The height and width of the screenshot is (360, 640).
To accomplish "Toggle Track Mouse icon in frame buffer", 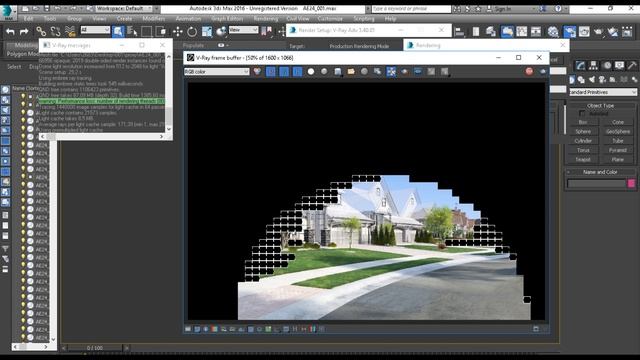I will pos(391,72).
